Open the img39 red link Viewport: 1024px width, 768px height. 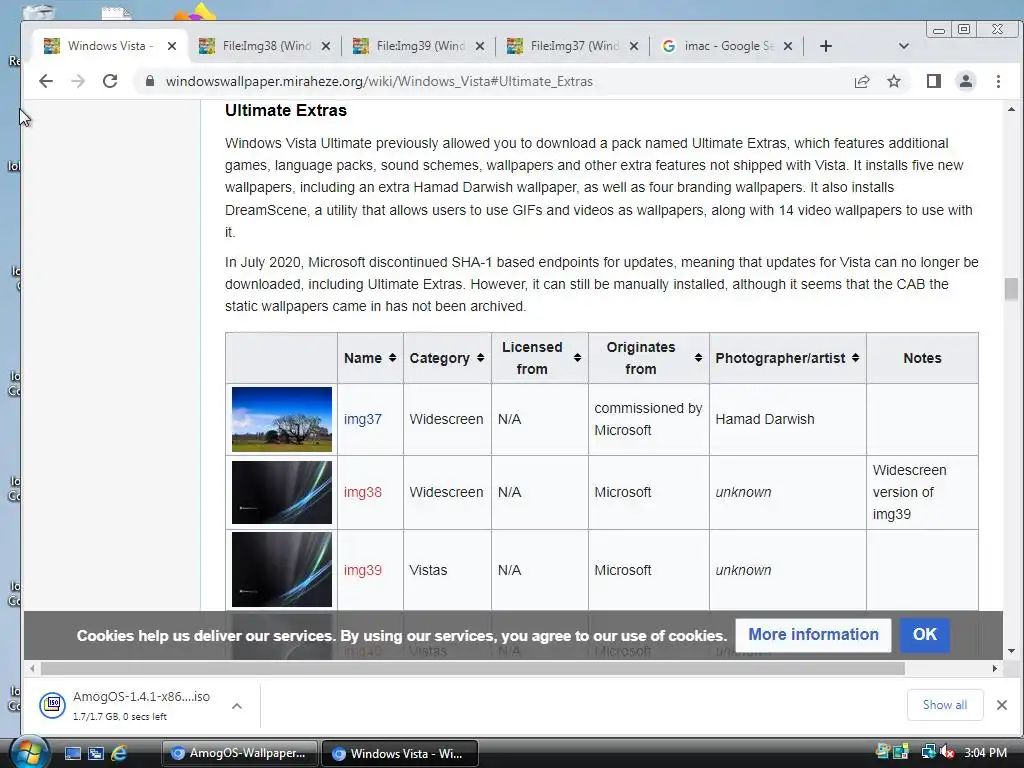point(362,570)
